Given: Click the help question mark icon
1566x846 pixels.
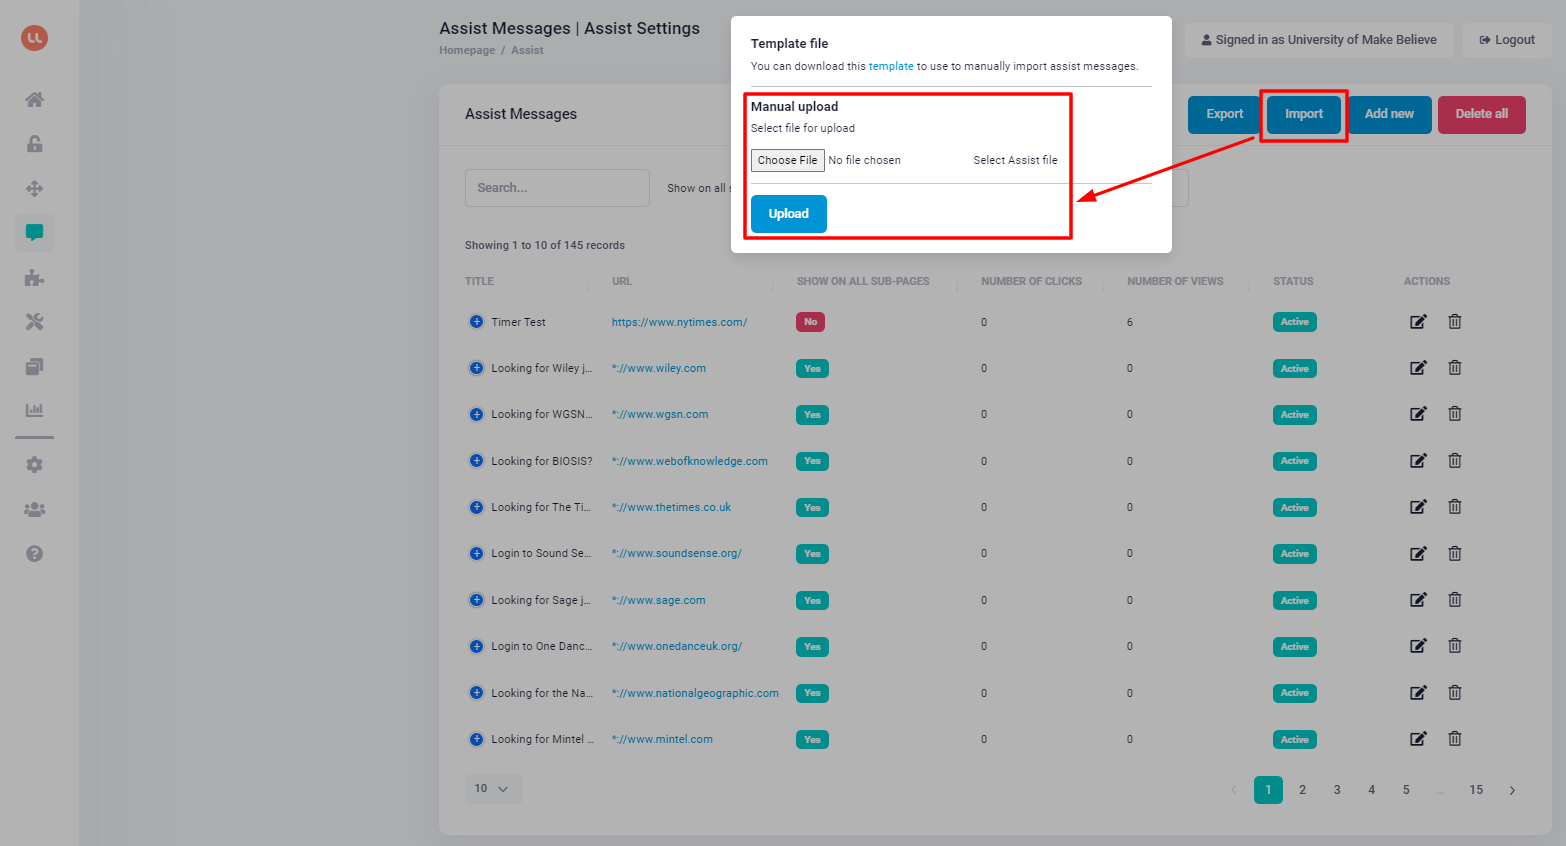Looking at the screenshot, I should pyautogui.click(x=34, y=553).
